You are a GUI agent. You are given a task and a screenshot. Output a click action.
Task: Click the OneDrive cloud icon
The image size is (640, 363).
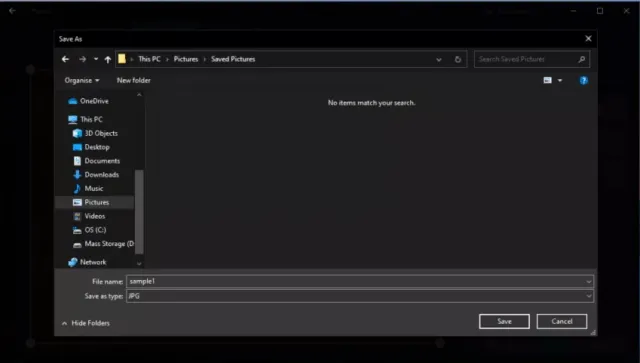pyautogui.click(x=73, y=101)
